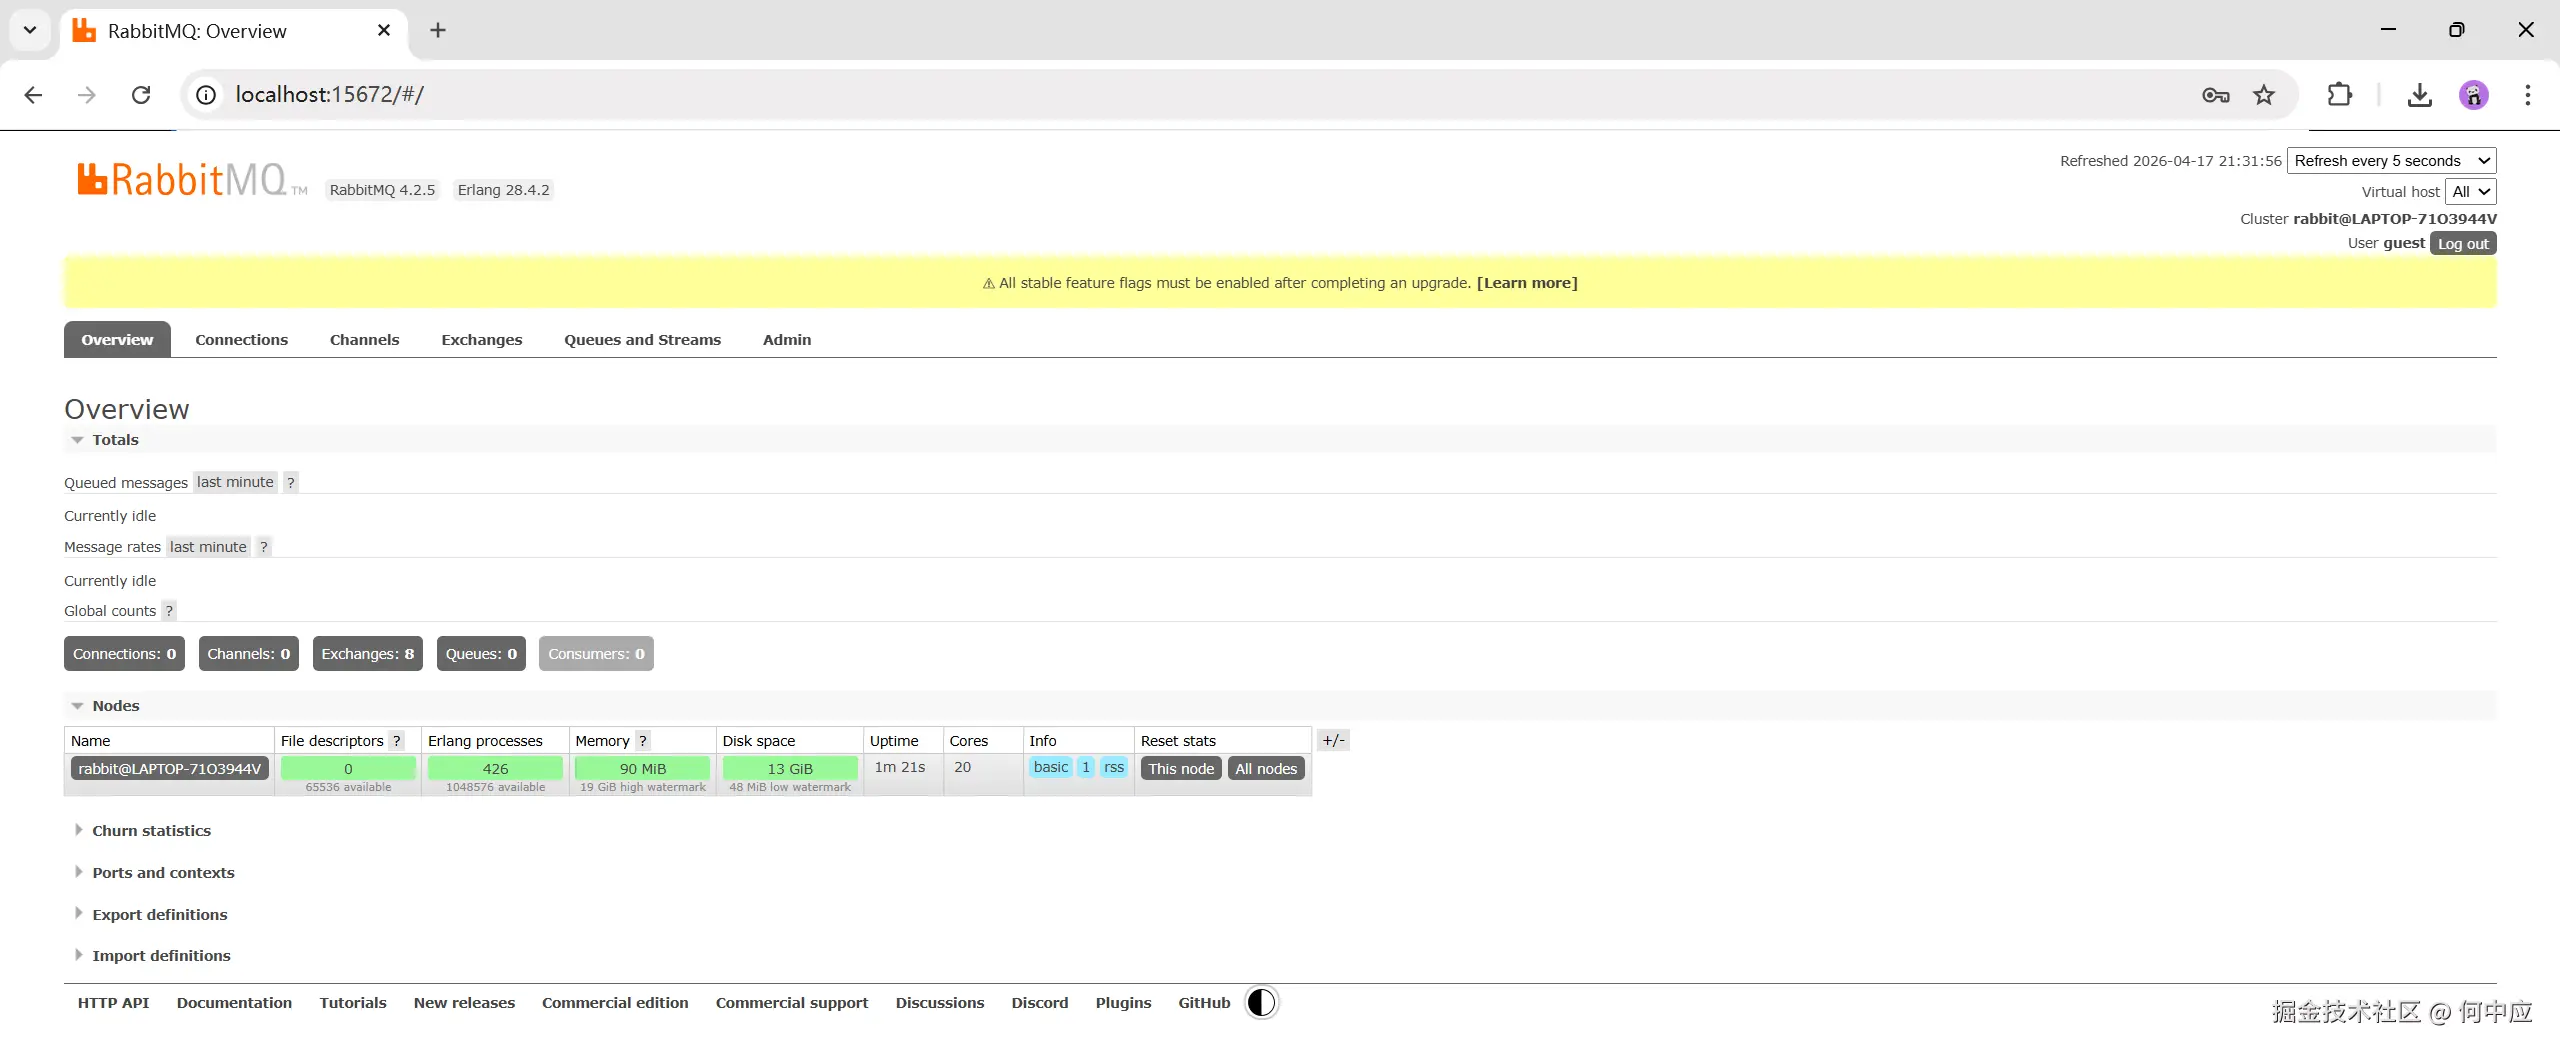Click the Channels: 0 count button
Viewport: 2560px width, 1053px height.
[x=249, y=654]
